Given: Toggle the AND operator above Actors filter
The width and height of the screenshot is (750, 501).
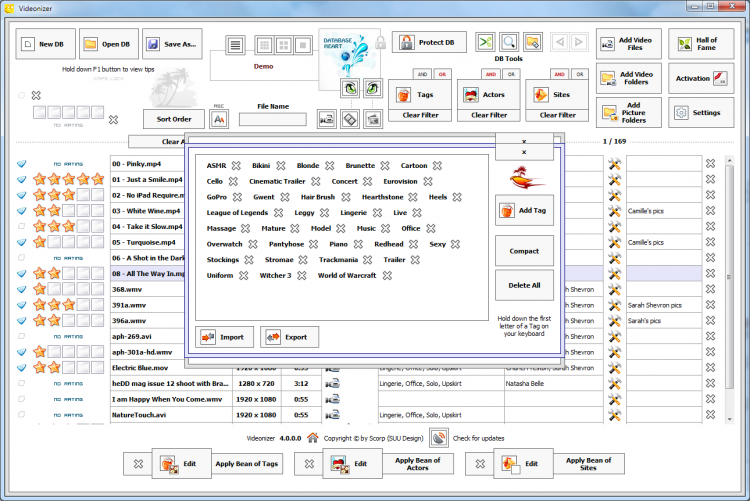Looking at the screenshot, I should 491,74.
